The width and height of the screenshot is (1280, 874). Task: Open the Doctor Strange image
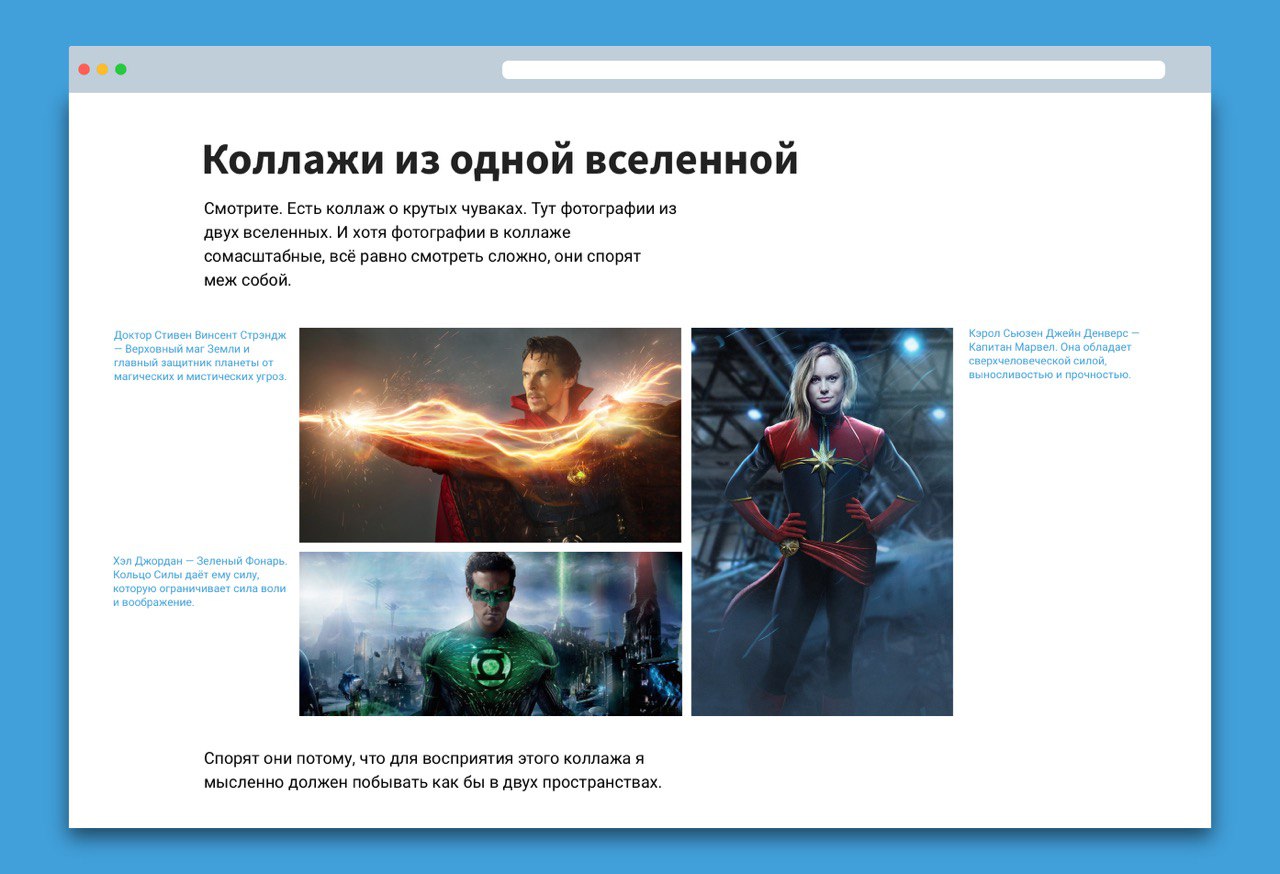coord(490,435)
